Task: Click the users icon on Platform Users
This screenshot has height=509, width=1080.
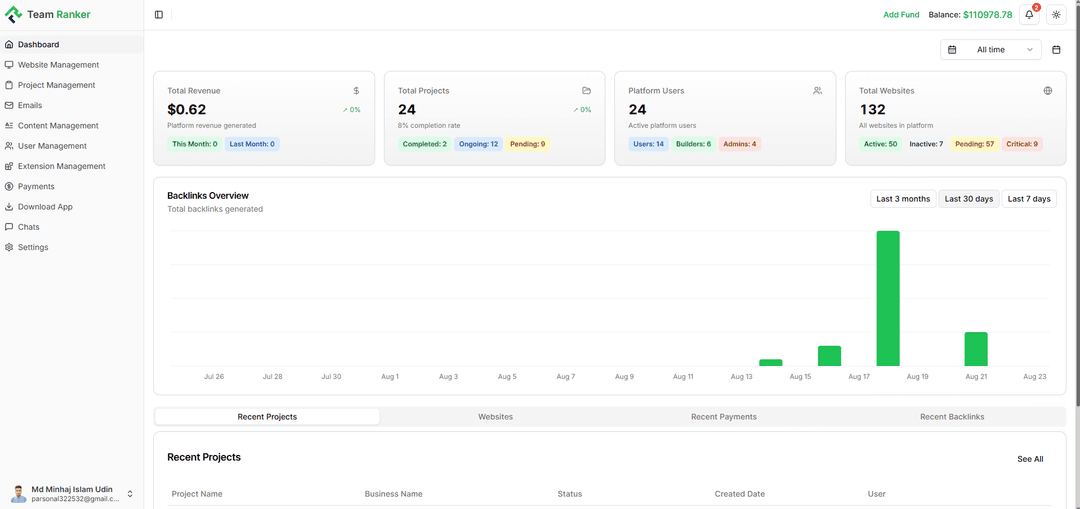Action: coord(817,91)
